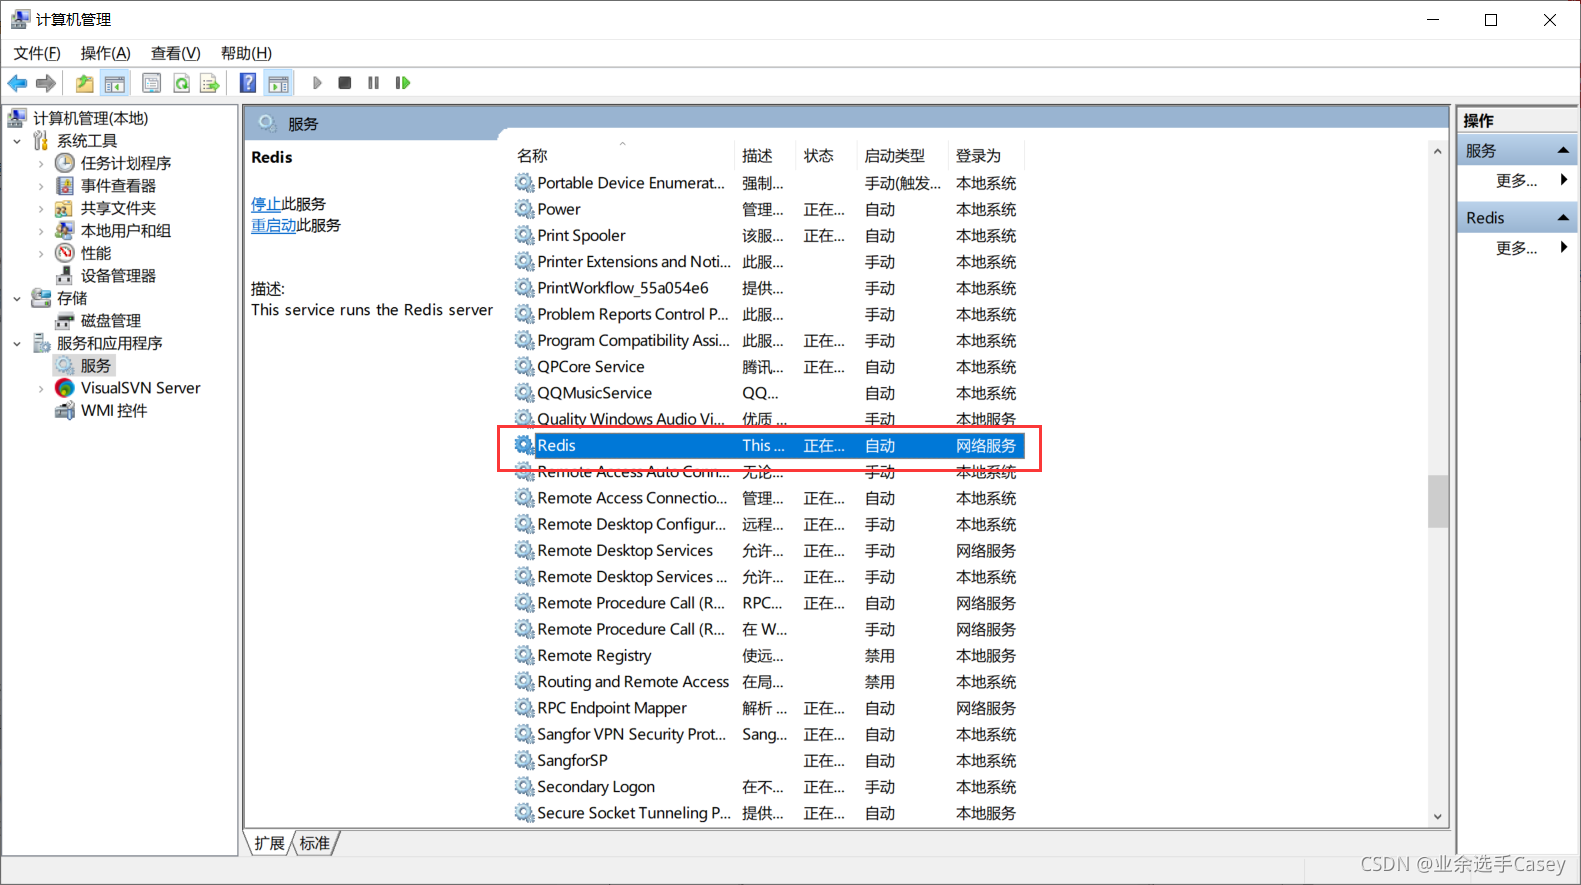
Task: Sort services by 名称 column header
Action: pos(624,156)
